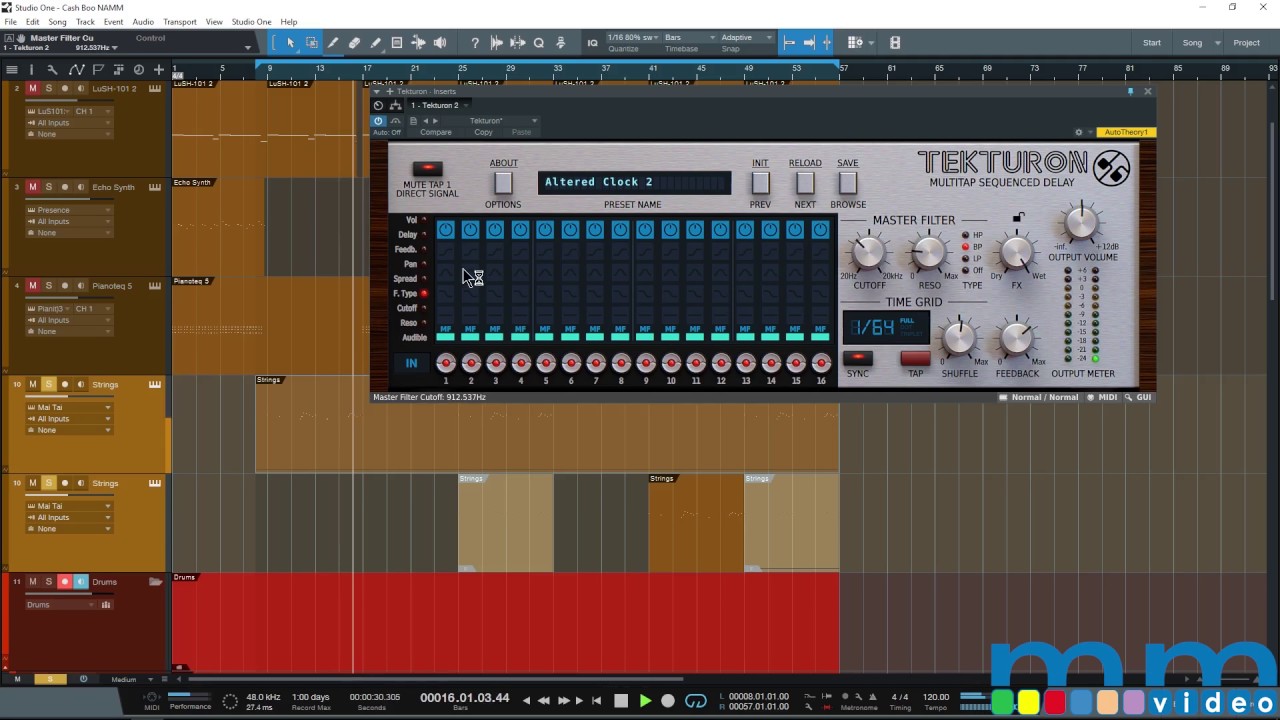This screenshot has height=720, width=1280.
Task: Toggle the MUTE TAP 1 DIRECT SIGNAL switch
Action: coord(427,168)
